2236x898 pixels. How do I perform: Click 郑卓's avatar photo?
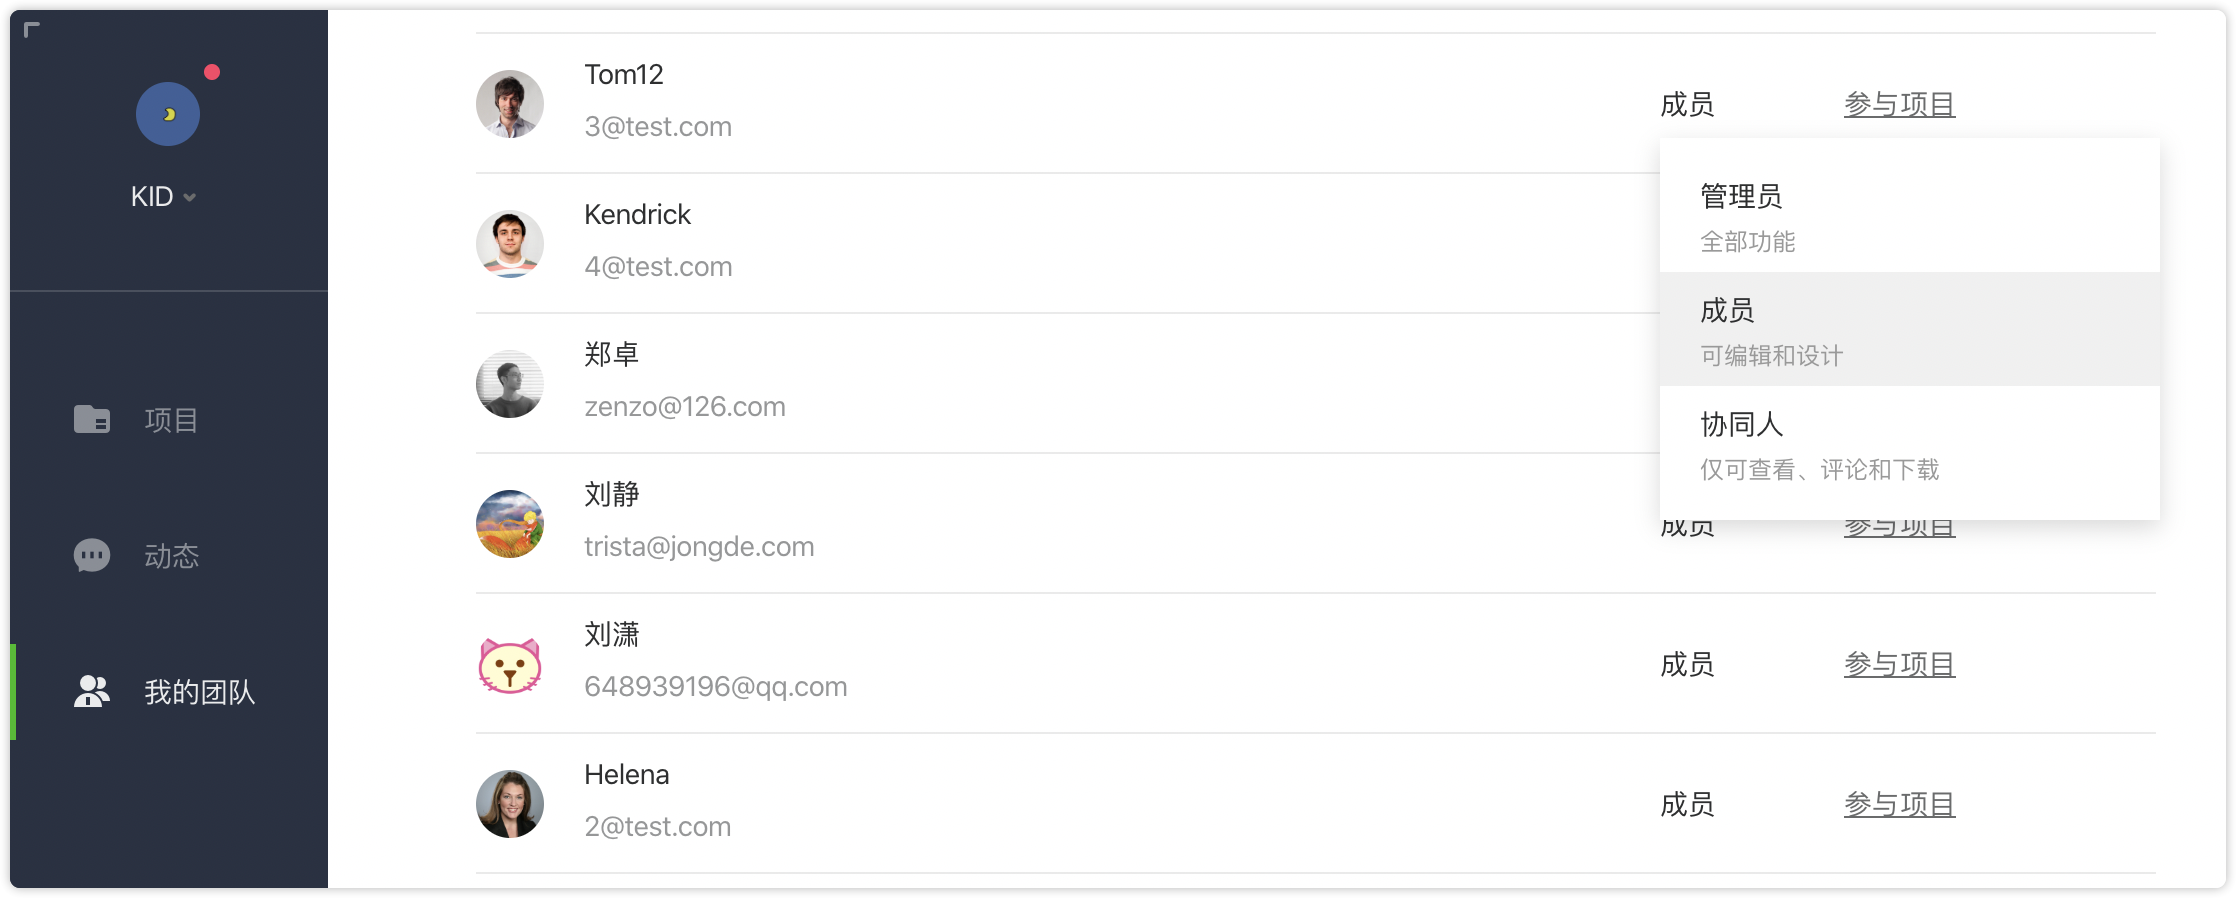510,384
